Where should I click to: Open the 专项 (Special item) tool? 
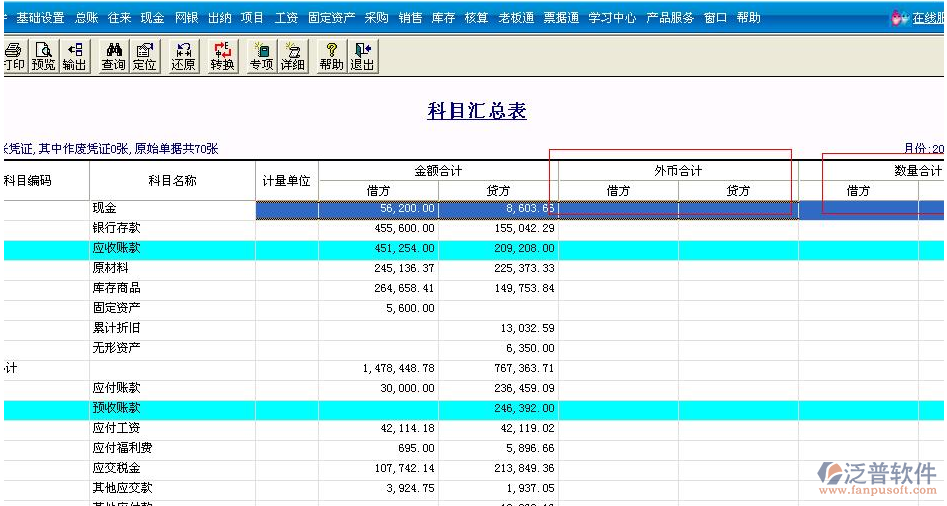pos(261,56)
